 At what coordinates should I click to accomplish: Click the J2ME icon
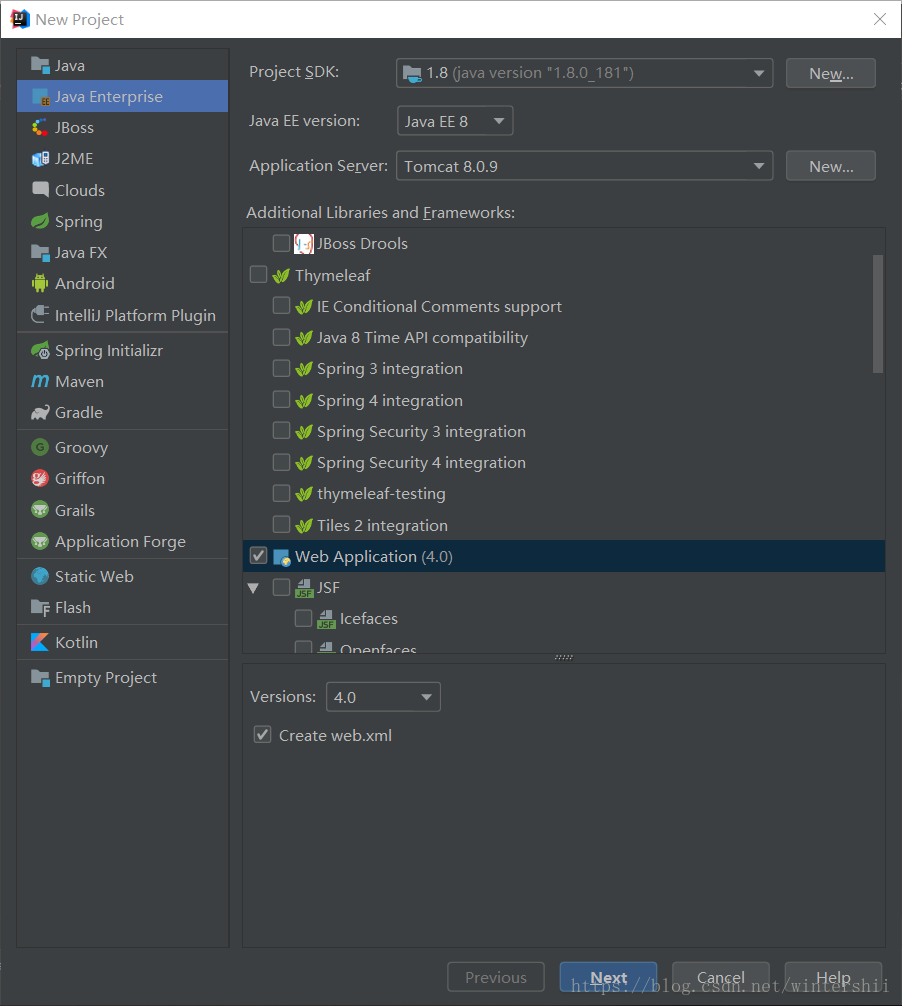pos(40,158)
